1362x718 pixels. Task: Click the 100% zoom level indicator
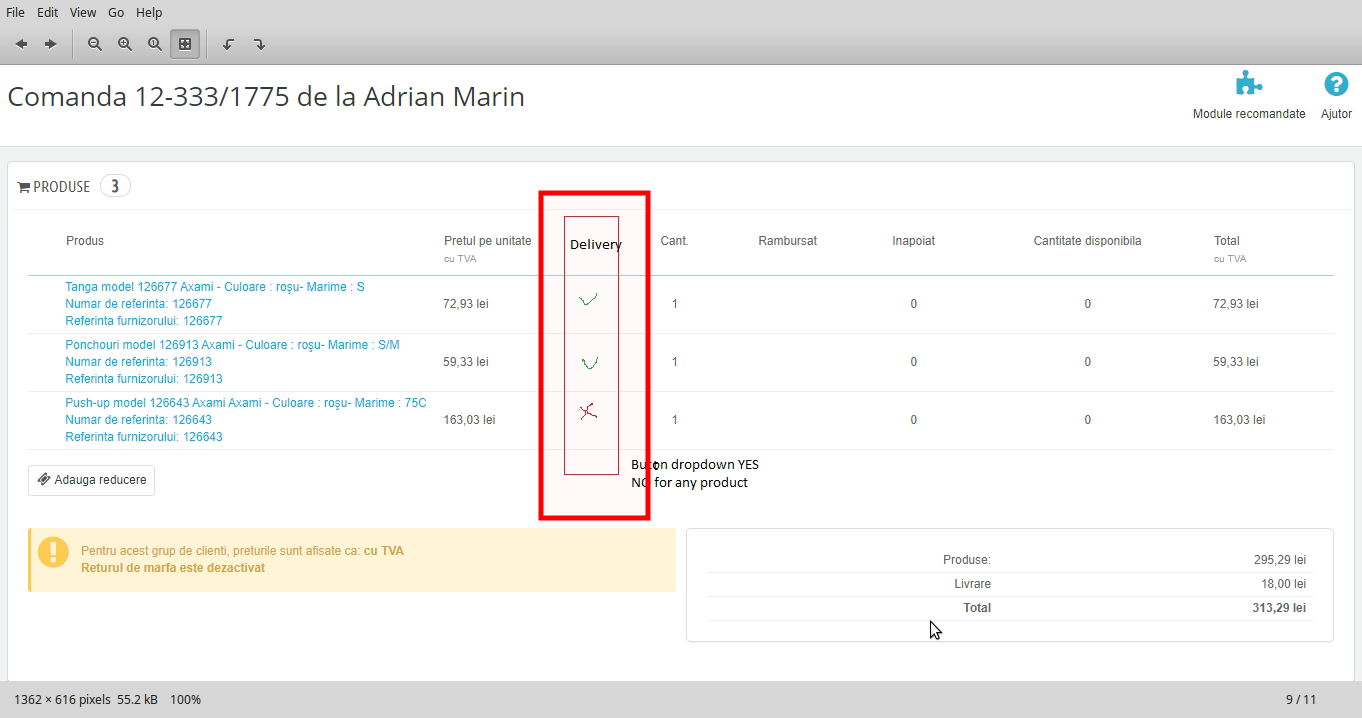point(185,700)
